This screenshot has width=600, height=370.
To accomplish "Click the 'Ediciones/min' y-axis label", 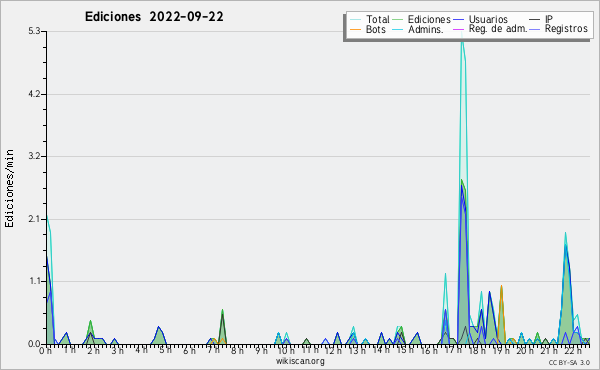I will (9, 188).
